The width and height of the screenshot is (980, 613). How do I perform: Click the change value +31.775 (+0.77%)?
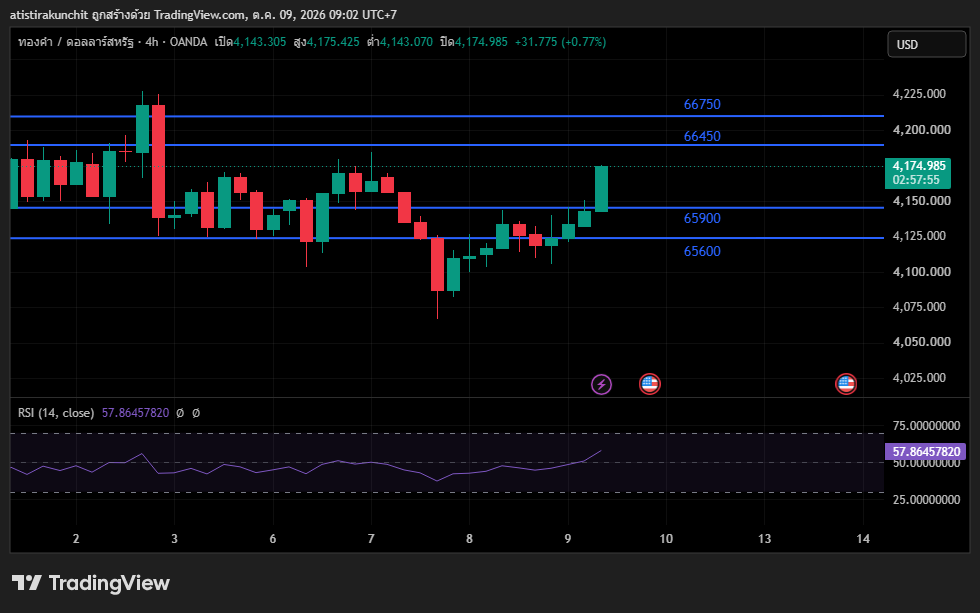pos(560,42)
